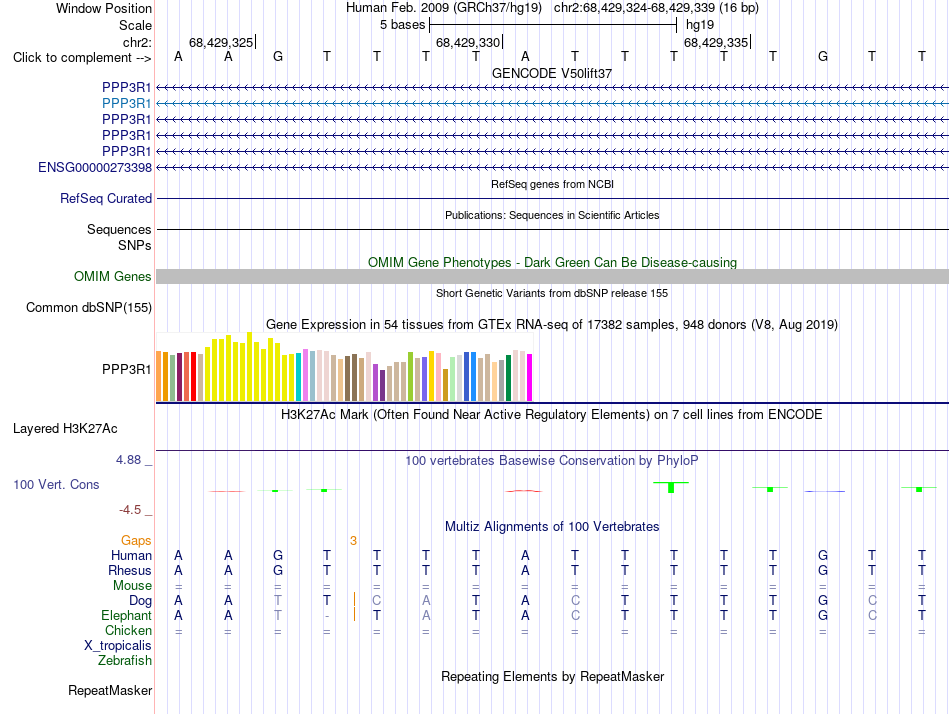Click 'Basewise Conservation by PhyloP' title
The height and width of the screenshot is (714, 950).
click(x=552, y=461)
